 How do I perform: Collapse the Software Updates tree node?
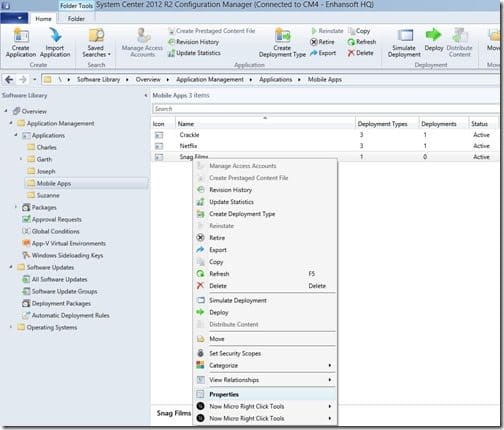tap(11, 267)
